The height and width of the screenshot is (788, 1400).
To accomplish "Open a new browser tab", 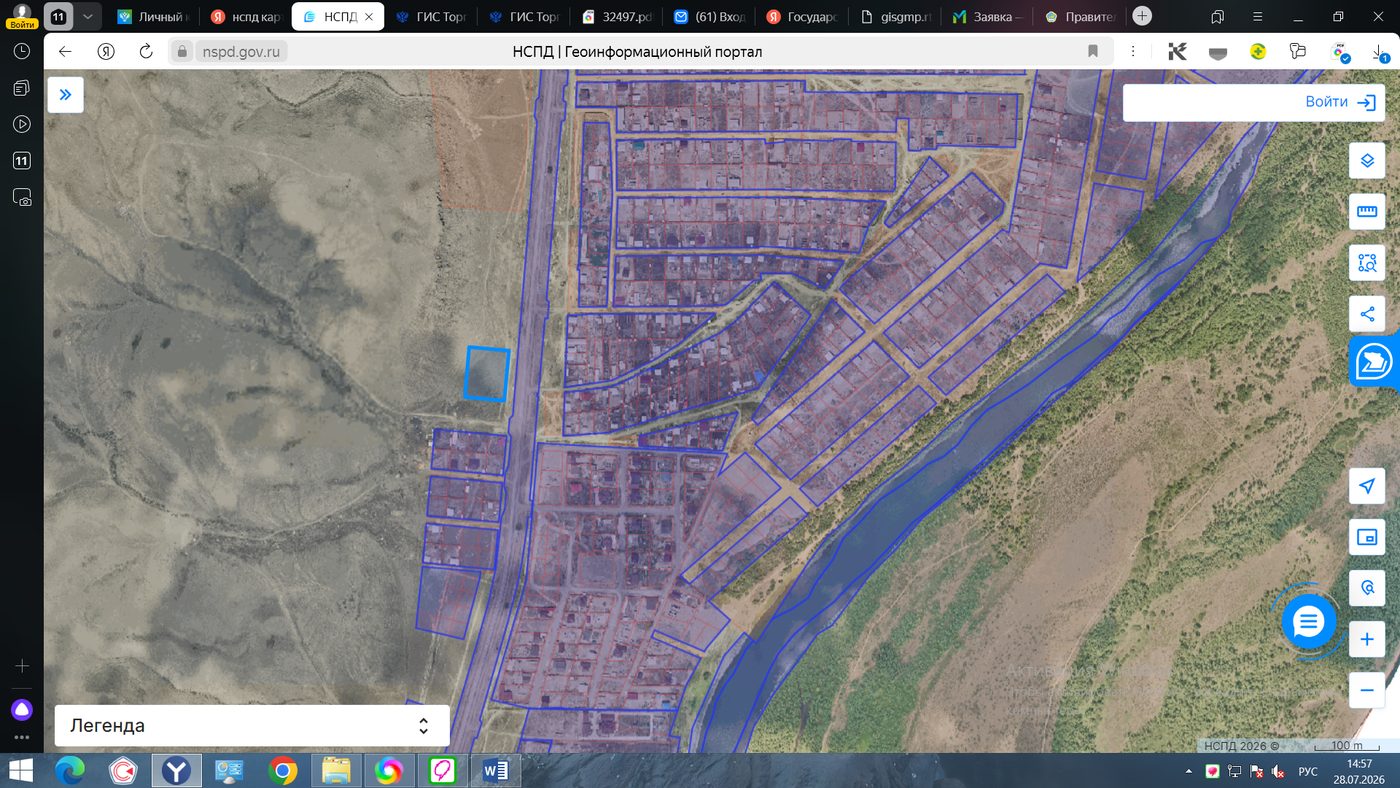I will [1142, 16].
